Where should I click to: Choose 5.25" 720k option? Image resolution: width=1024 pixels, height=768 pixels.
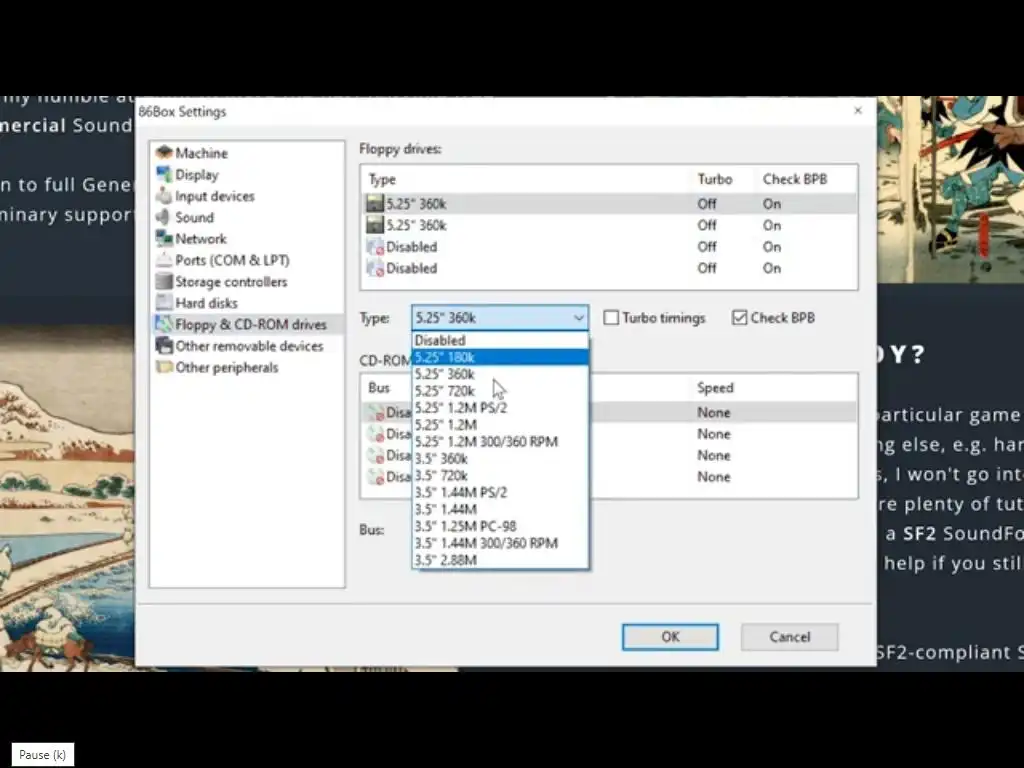pyautogui.click(x=500, y=391)
